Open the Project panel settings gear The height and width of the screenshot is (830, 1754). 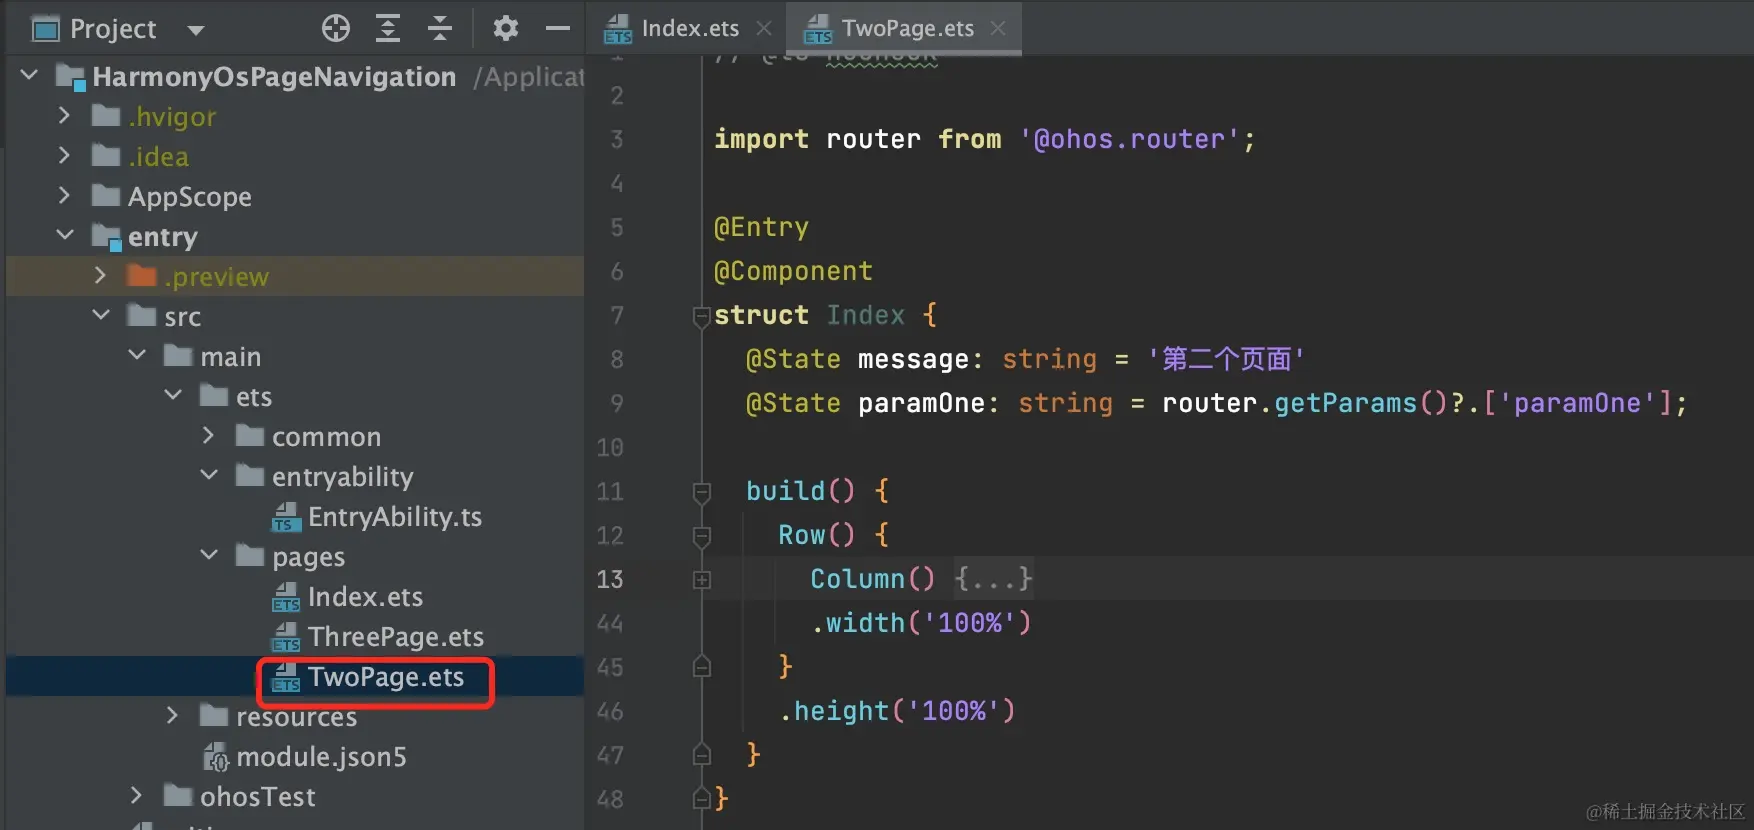pyautogui.click(x=506, y=28)
